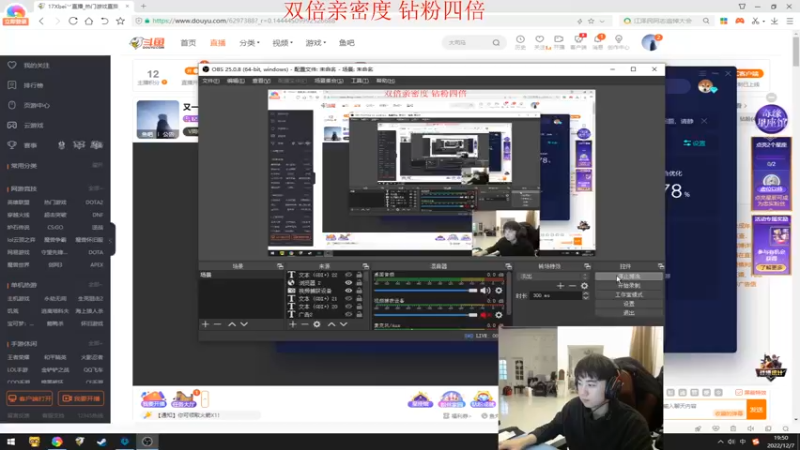Click Exit button in OBS controls
Viewport: 800px width, 450px height.
coord(629,313)
